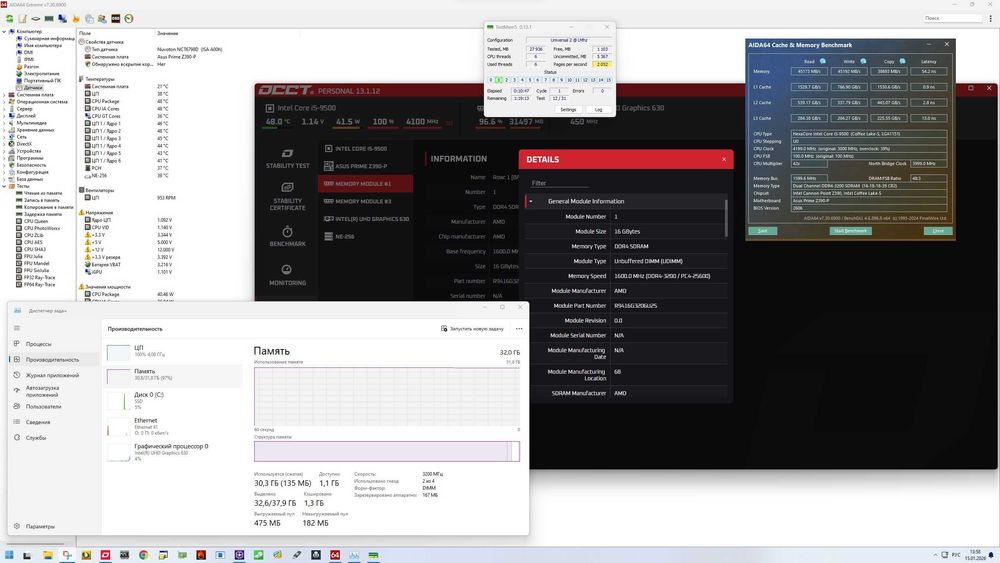Screen dimensions: 1000x563
Task: Select Intel(R) UHD Graphics 630 in OCCT list
Action: [x=366, y=219]
